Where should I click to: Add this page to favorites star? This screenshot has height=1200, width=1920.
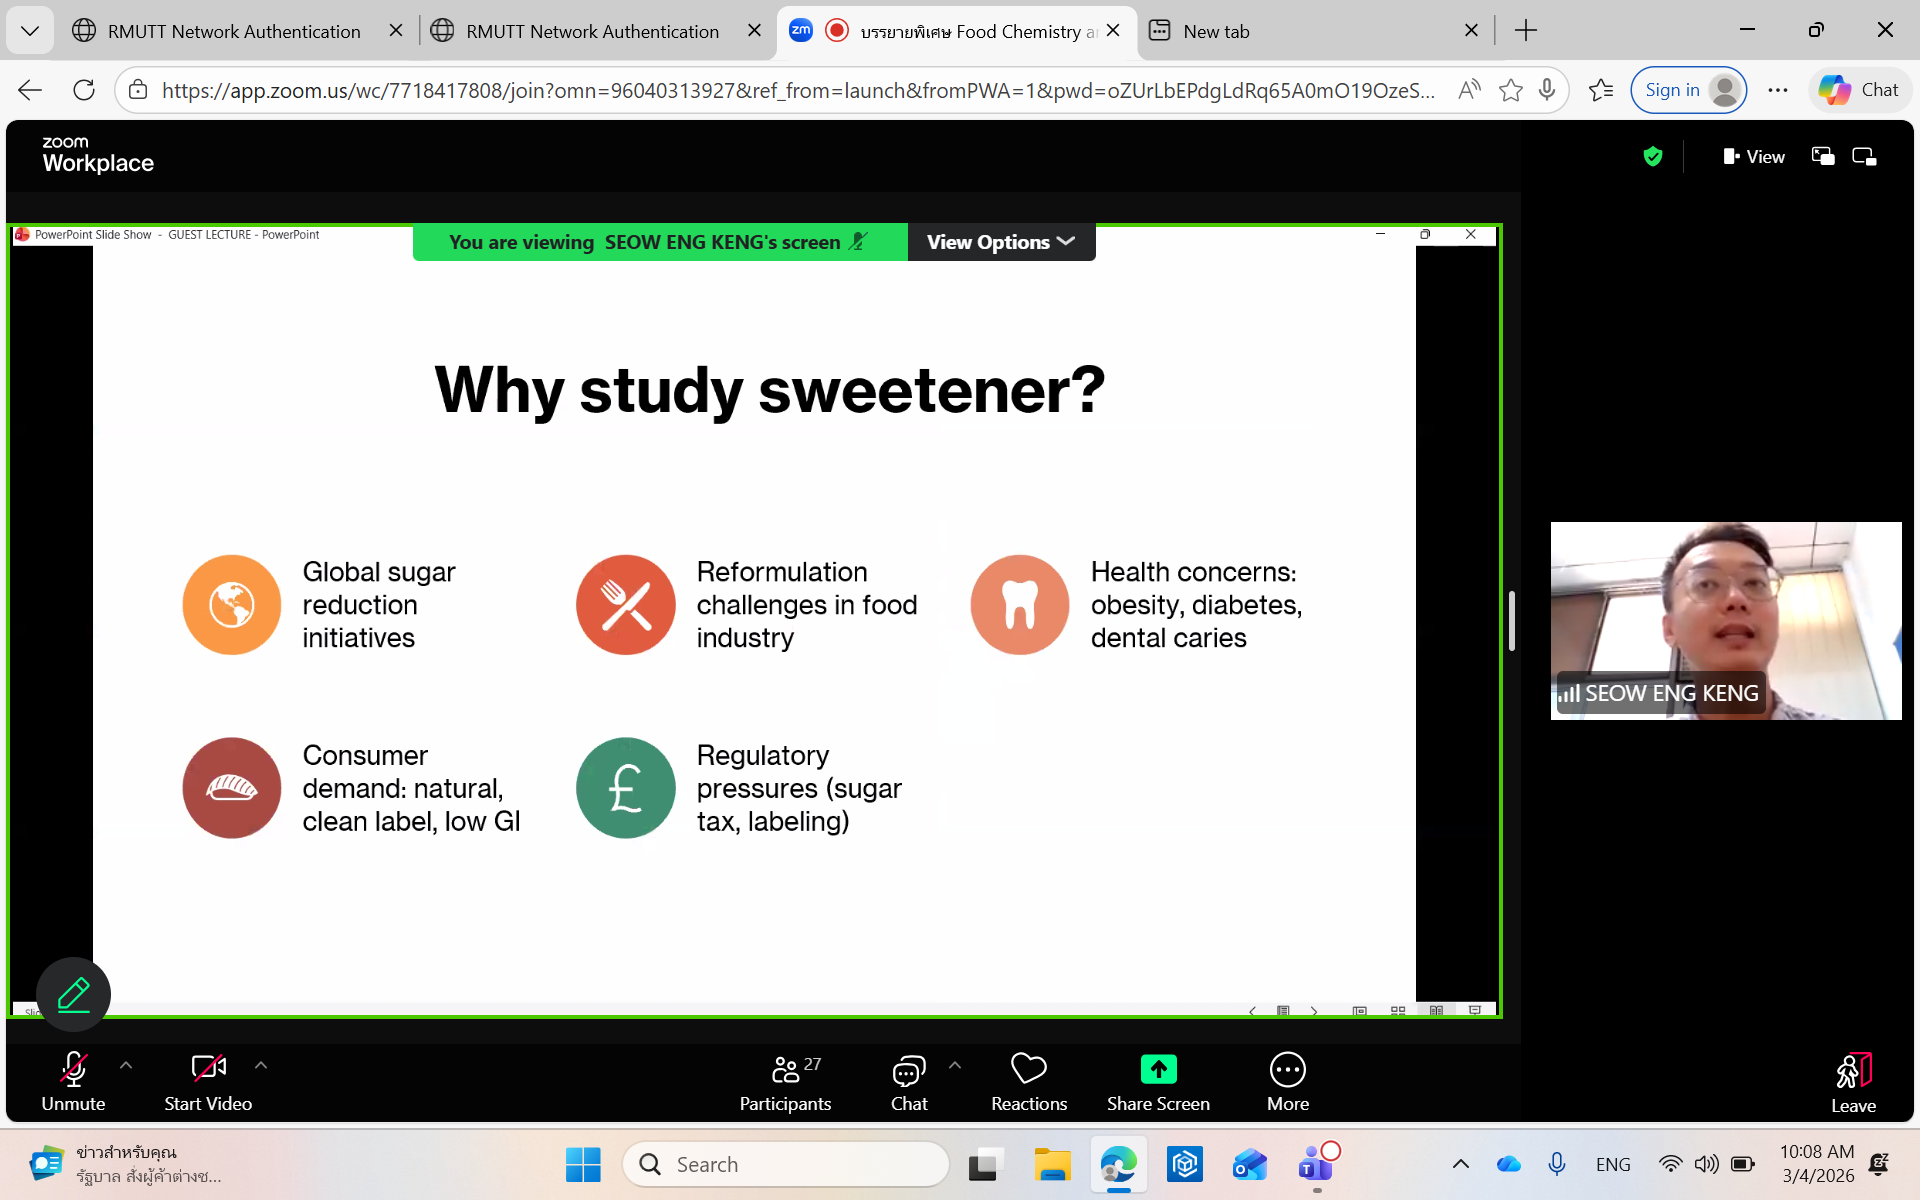click(1510, 90)
